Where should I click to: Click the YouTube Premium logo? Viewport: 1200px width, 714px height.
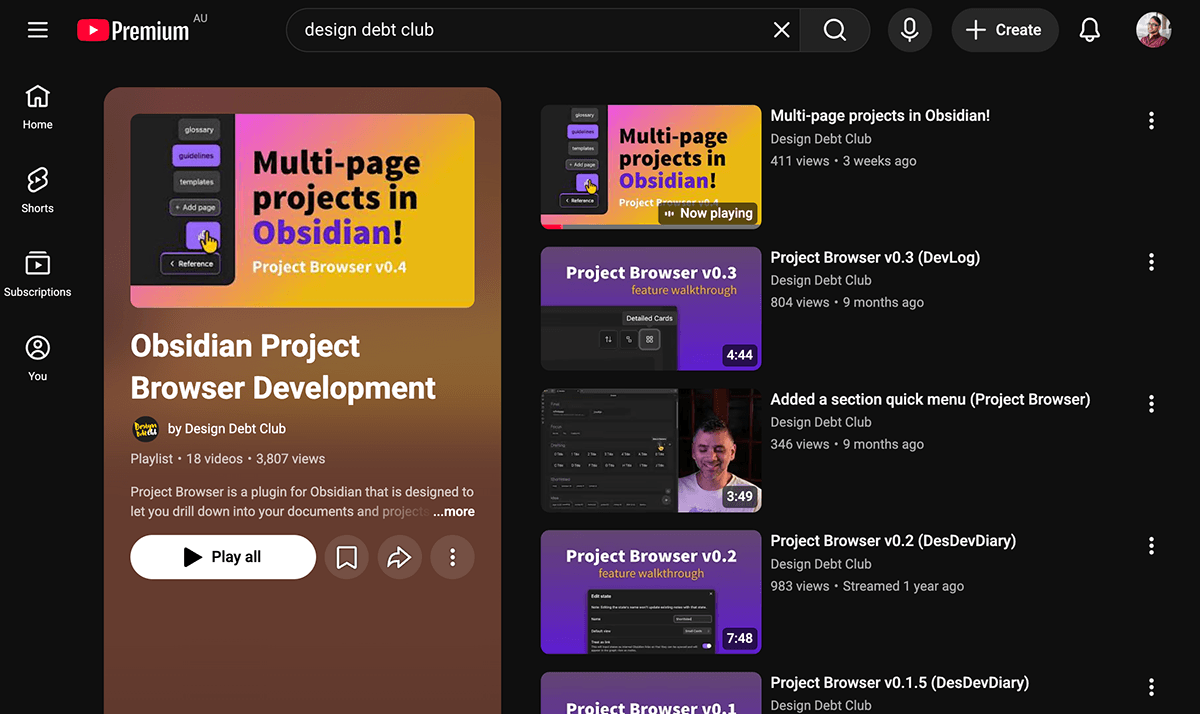(133, 31)
